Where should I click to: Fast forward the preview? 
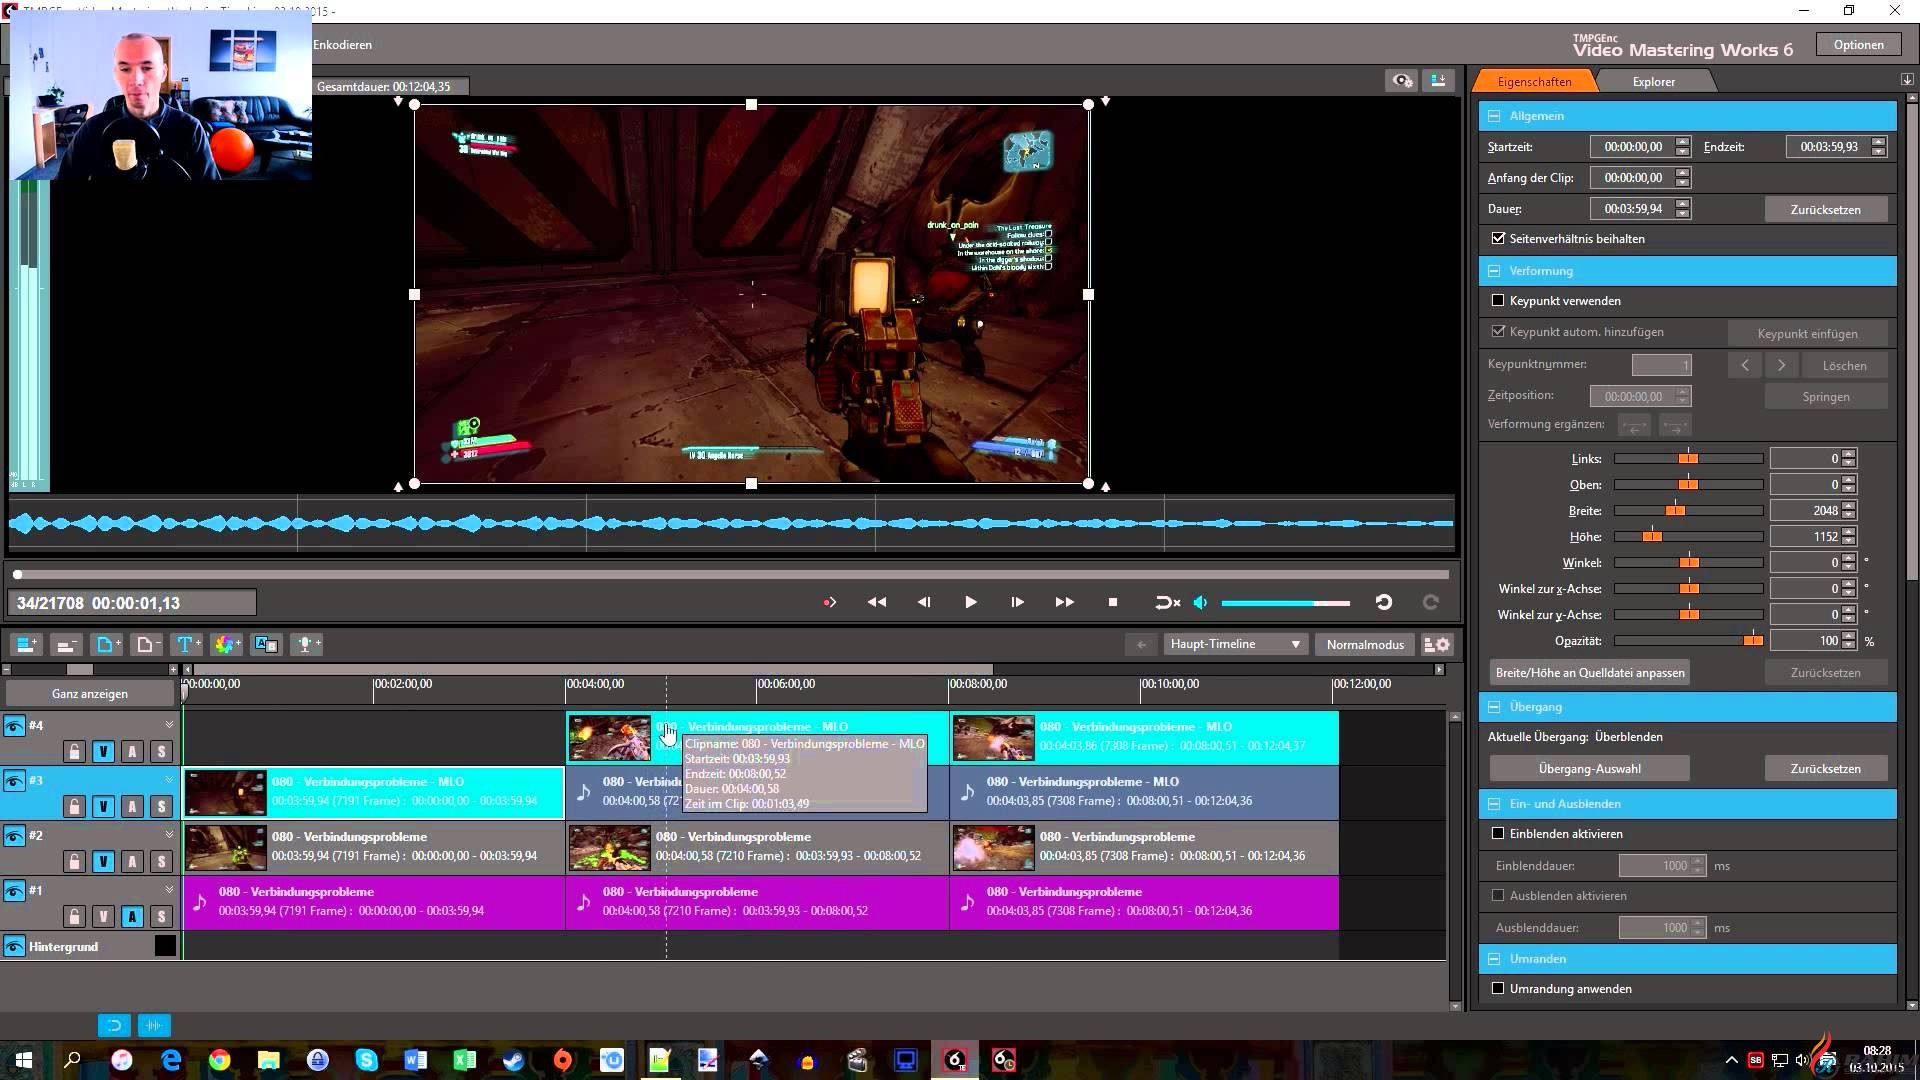click(1065, 602)
